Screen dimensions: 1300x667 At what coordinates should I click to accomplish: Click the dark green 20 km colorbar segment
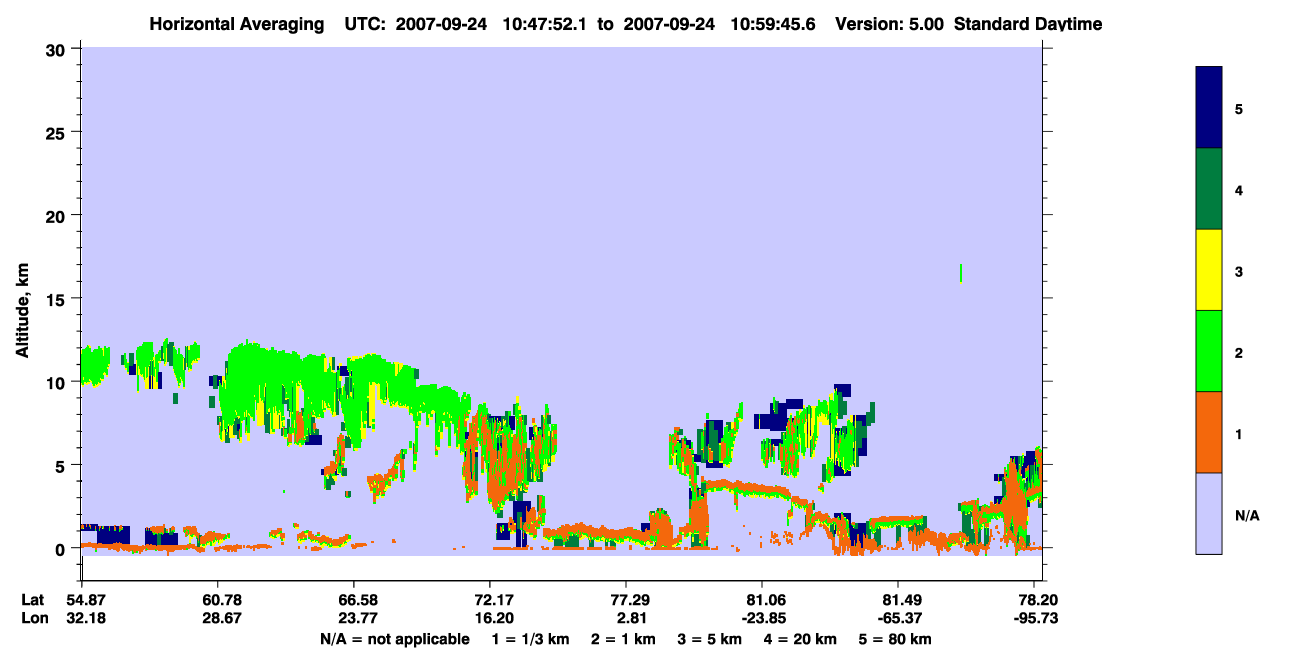point(1208,189)
